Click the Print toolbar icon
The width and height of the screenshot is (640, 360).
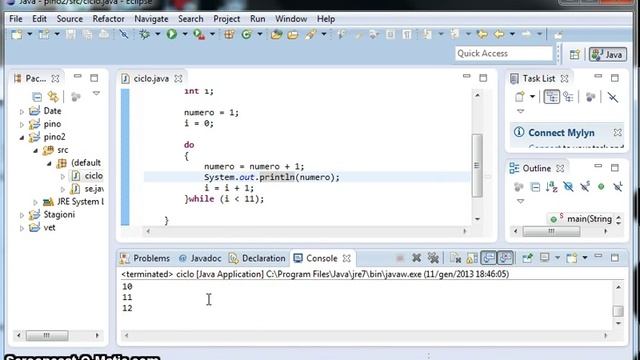pyautogui.click(x=104, y=34)
